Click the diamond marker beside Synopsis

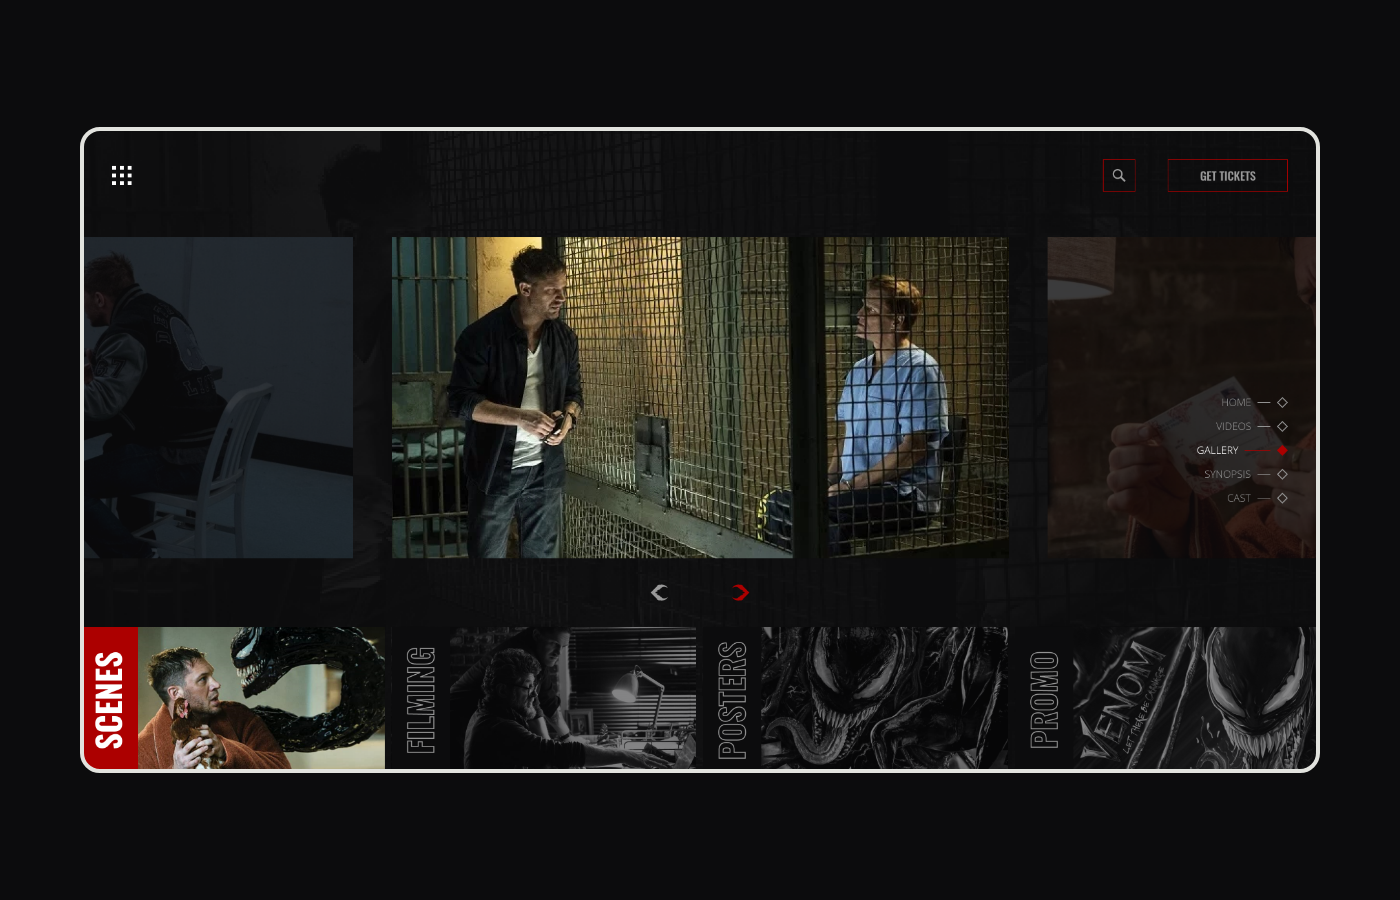click(x=1282, y=474)
